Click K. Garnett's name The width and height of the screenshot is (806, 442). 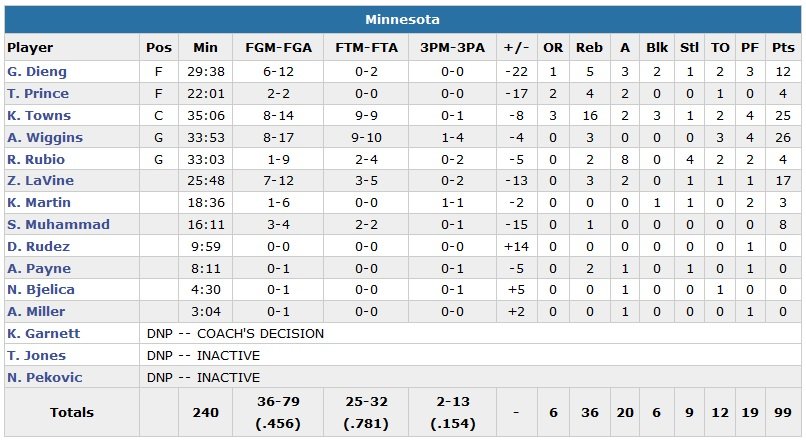click(43, 333)
